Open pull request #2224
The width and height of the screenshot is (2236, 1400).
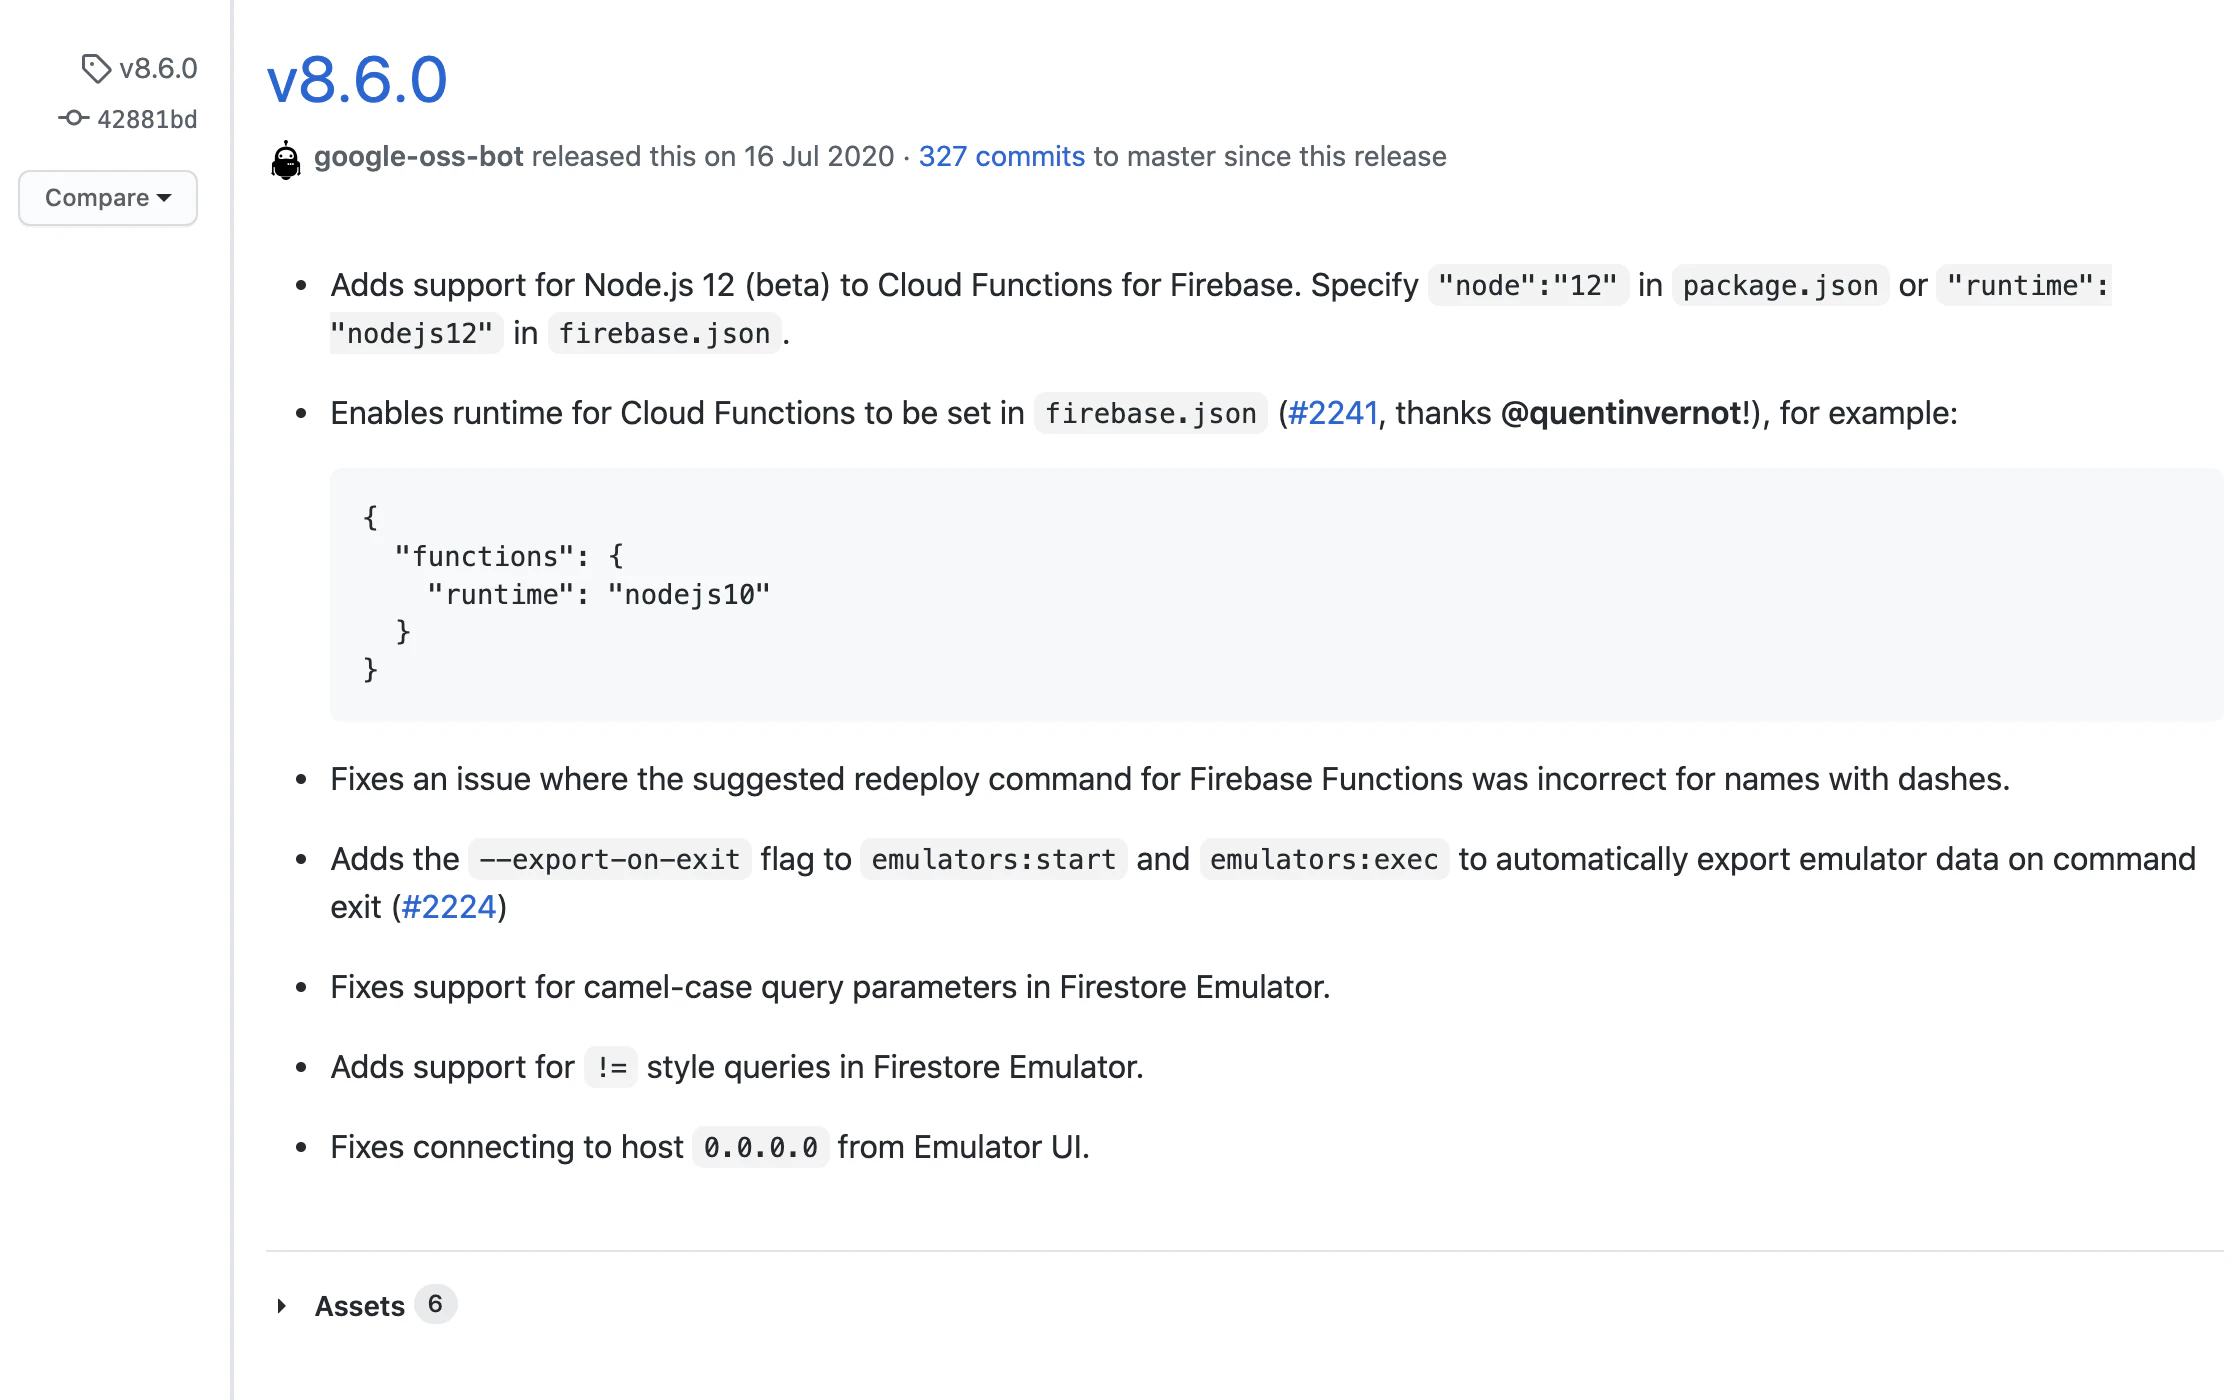[449, 907]
